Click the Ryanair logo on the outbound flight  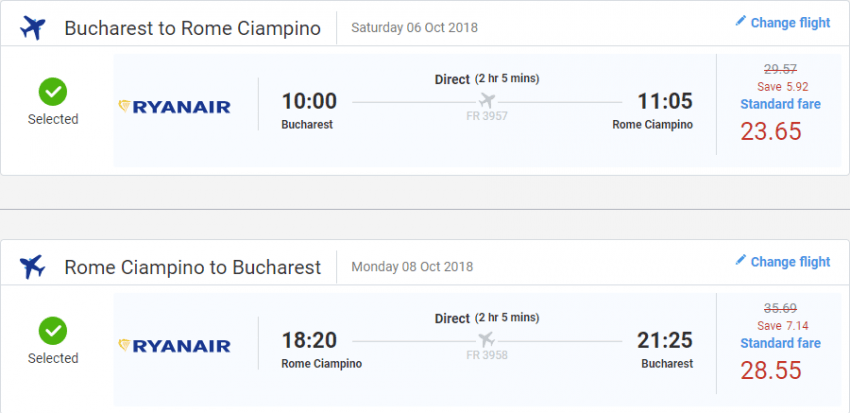pyautogui.click(x=175, y=107)
